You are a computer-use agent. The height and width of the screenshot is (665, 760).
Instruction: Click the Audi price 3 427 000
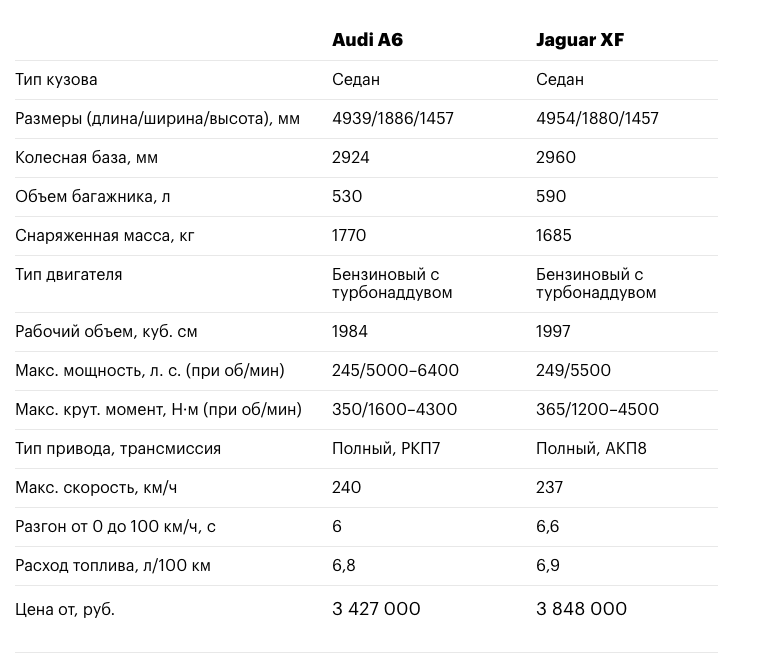(x=376, y=609)
